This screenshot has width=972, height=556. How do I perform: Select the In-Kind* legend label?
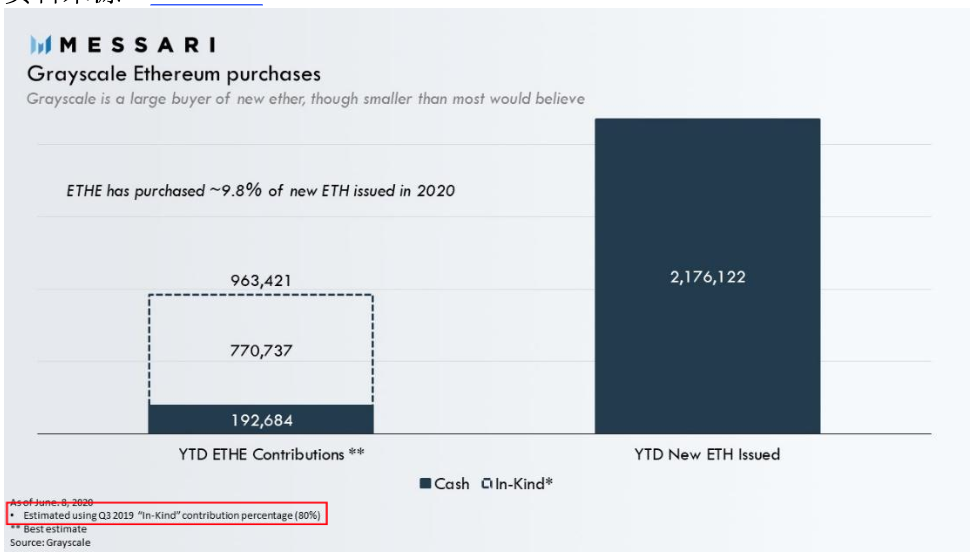pyautogui.click(x=524, y=483)
